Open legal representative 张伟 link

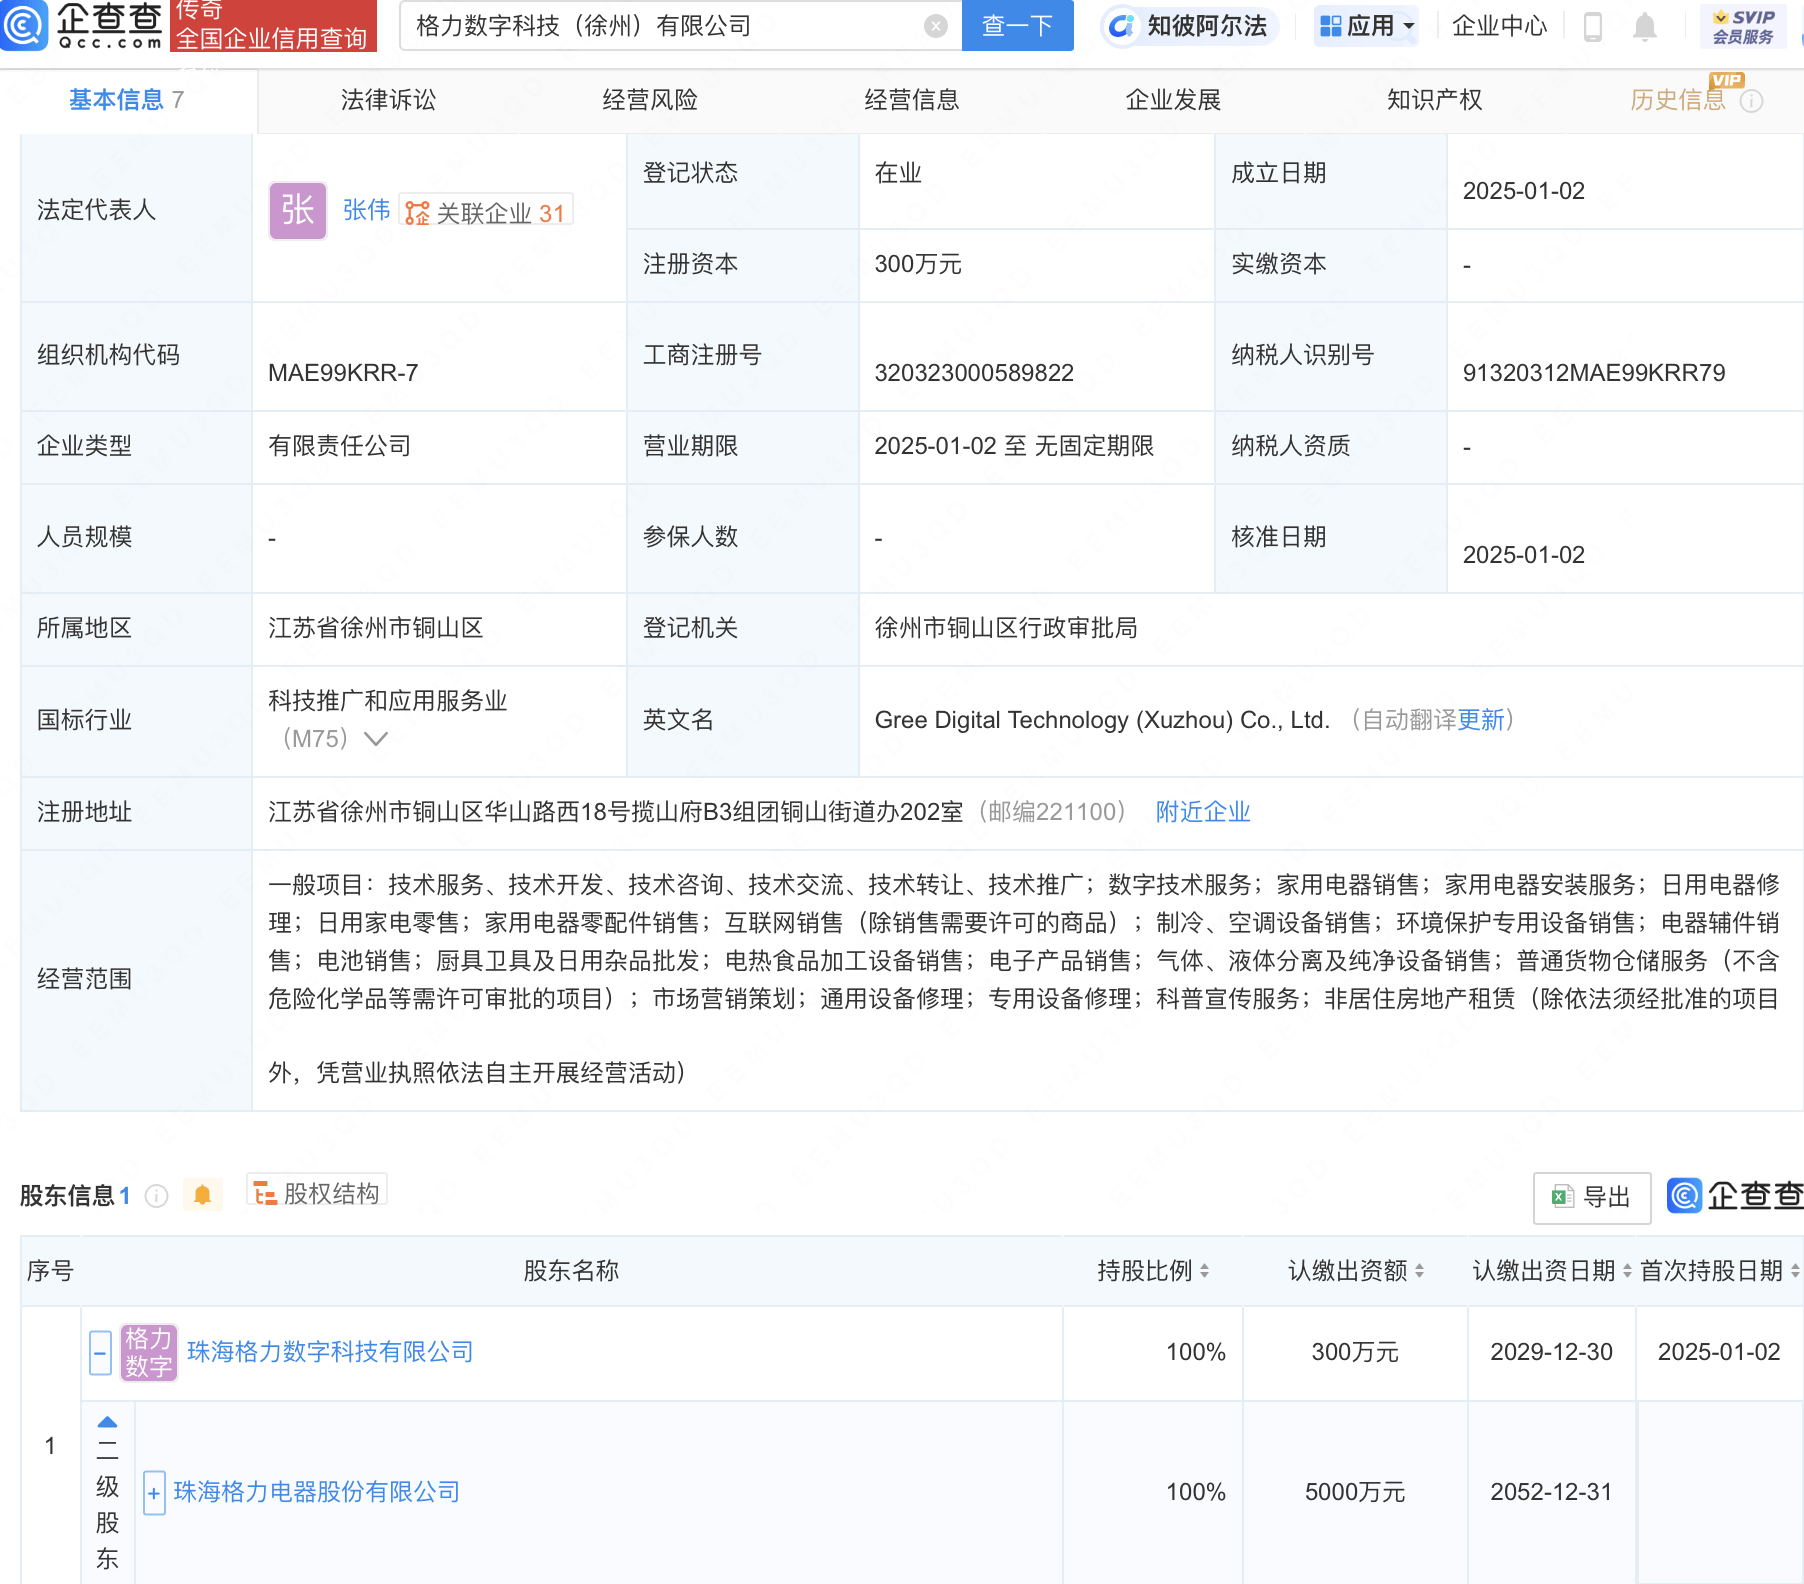[x=366, y=210]
